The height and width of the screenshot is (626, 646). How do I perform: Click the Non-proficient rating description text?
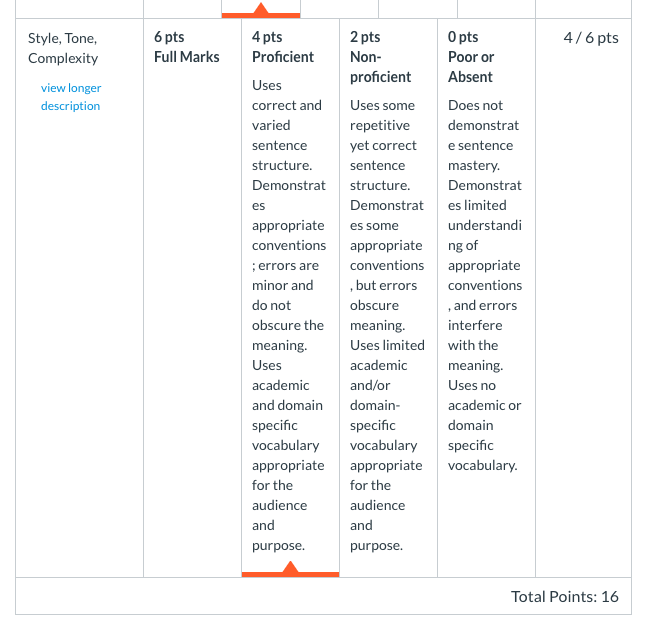[x=387, y=325]
